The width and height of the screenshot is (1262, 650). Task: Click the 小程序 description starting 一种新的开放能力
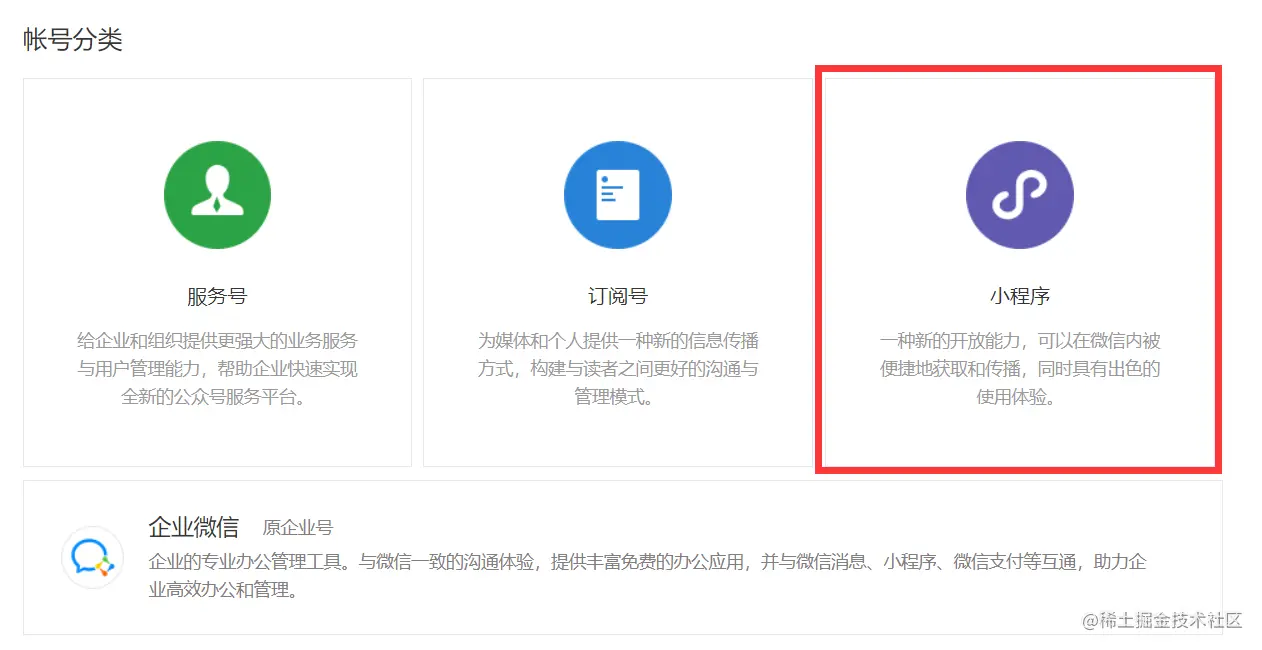tap(1019, 369)
